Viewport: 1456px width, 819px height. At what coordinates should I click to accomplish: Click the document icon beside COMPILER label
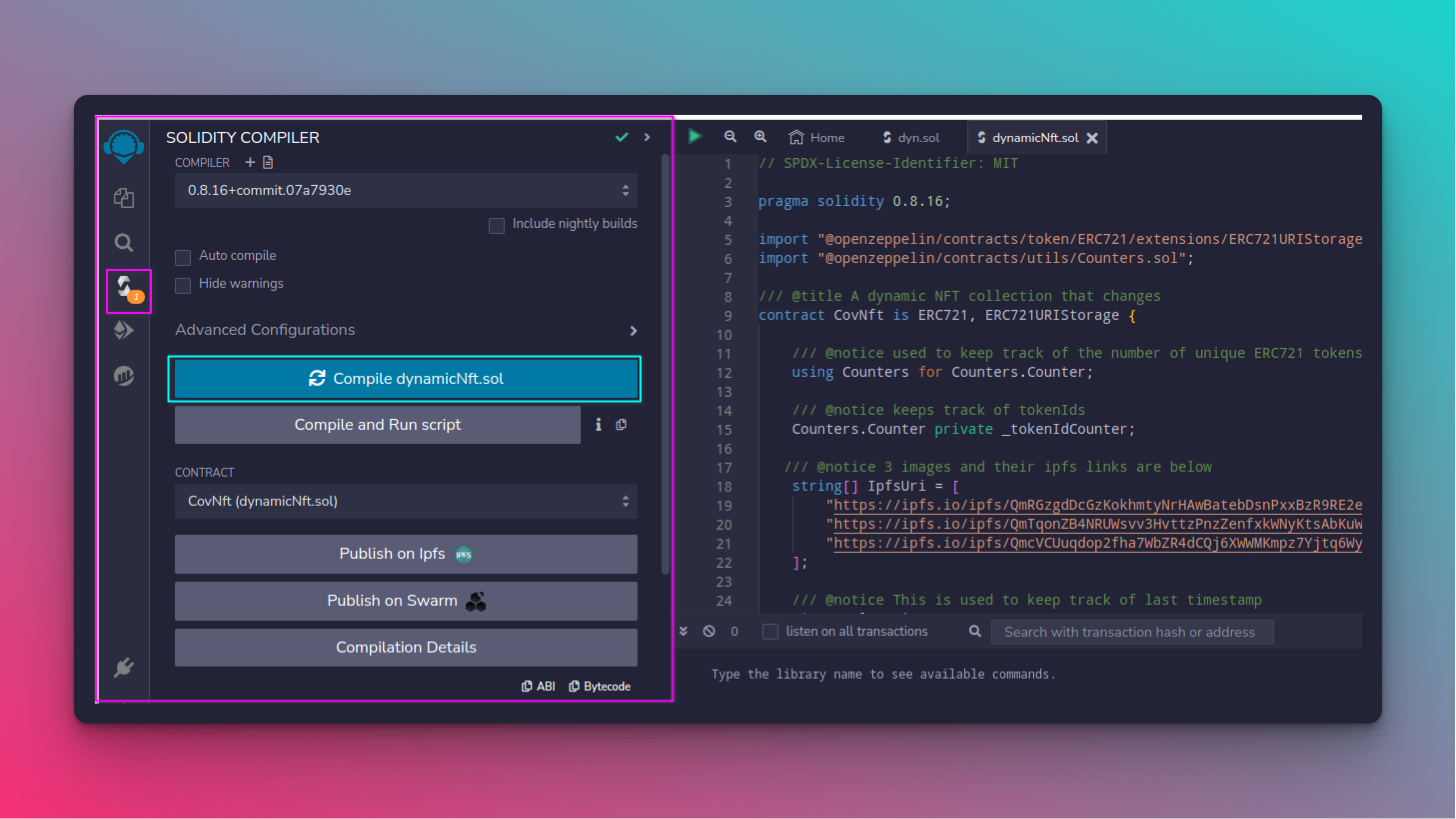point(268,162)
